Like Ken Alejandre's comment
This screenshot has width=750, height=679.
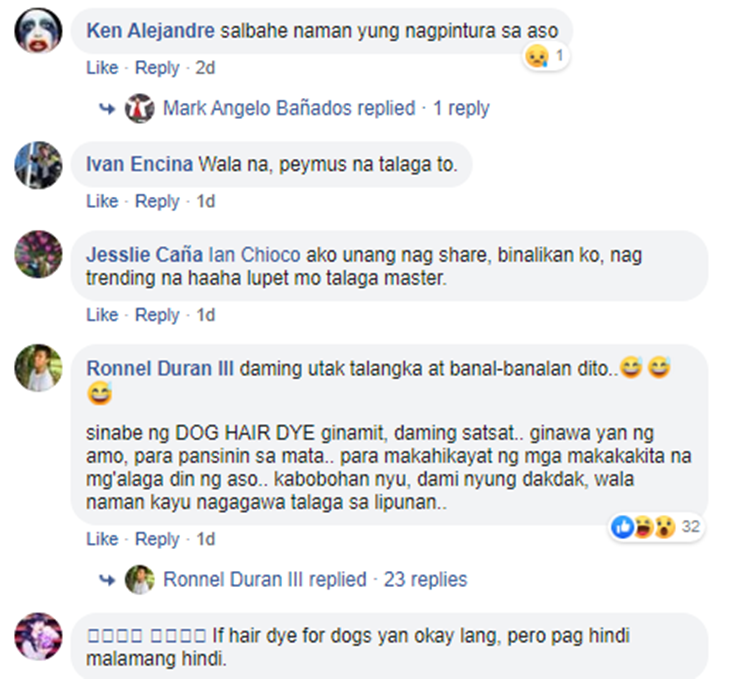point(102,68)
